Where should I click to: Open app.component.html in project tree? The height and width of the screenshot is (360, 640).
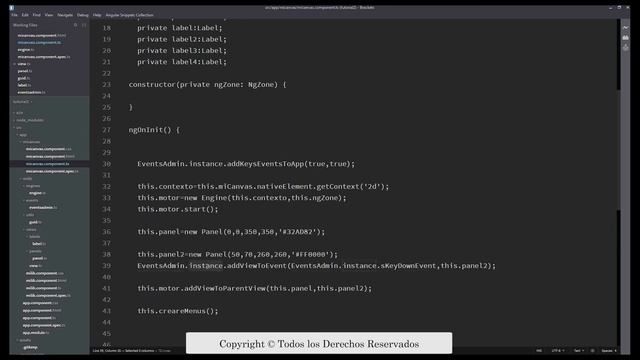[x=42, y=311]
